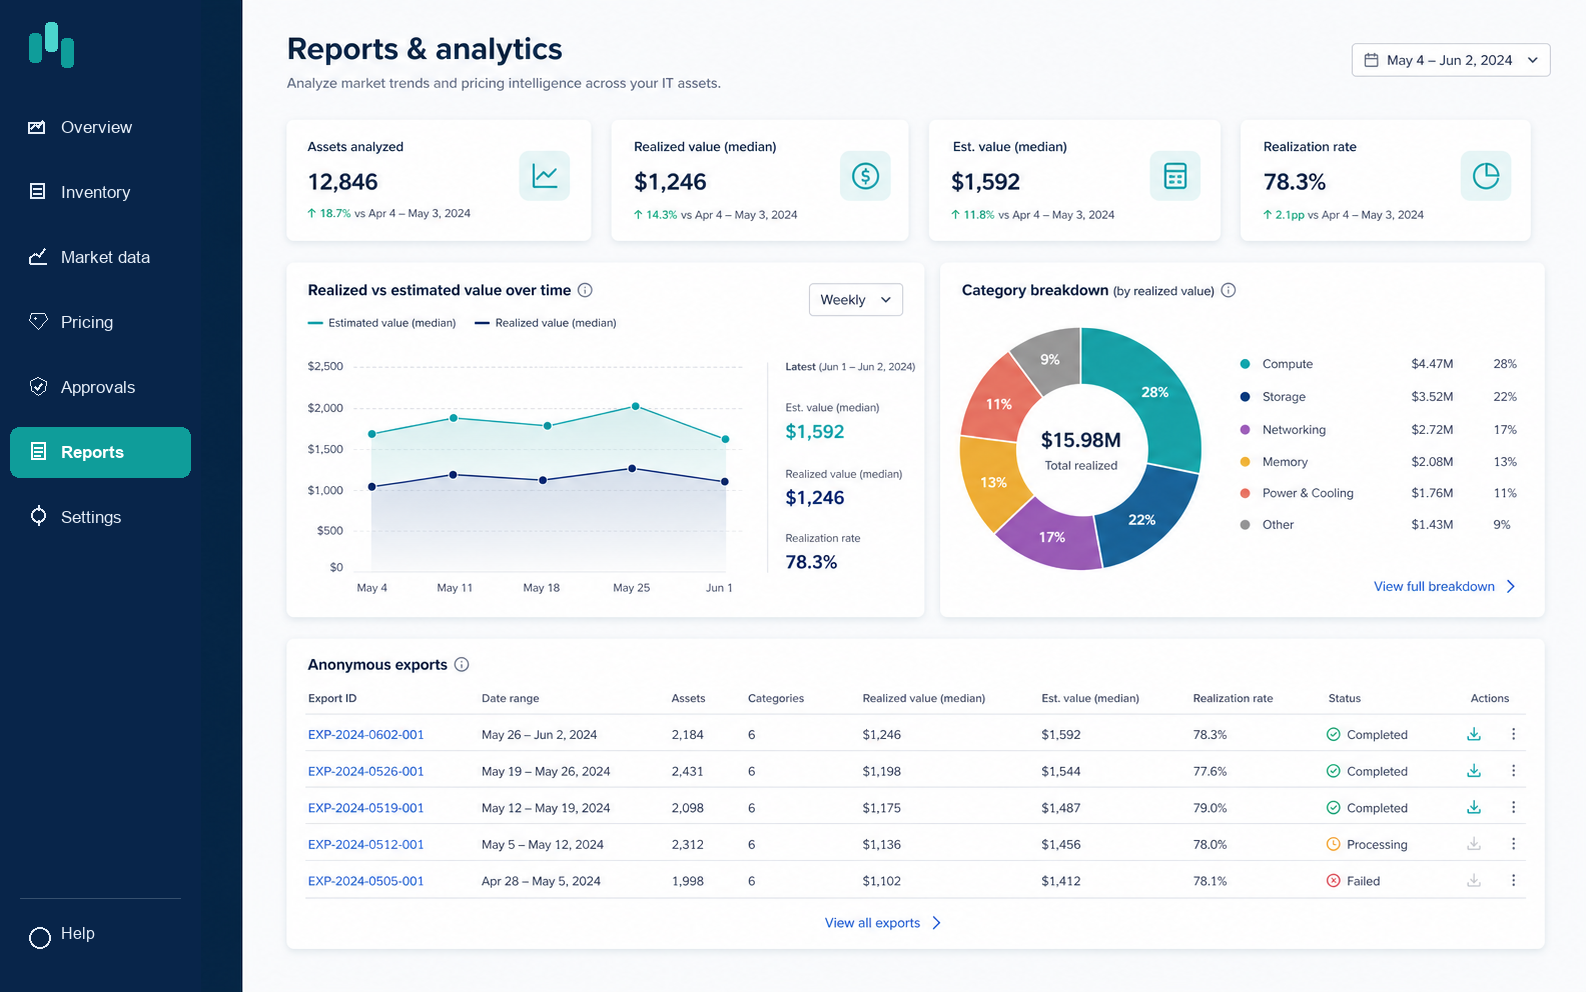The height and width of the screenshot is (992, 1586).
Task: Open more actions for EXP-2024-0512-001
Action: click(1513, 844)
